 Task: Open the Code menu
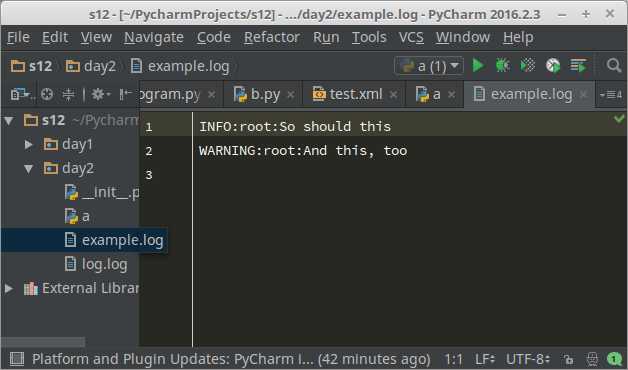(213, 37)
